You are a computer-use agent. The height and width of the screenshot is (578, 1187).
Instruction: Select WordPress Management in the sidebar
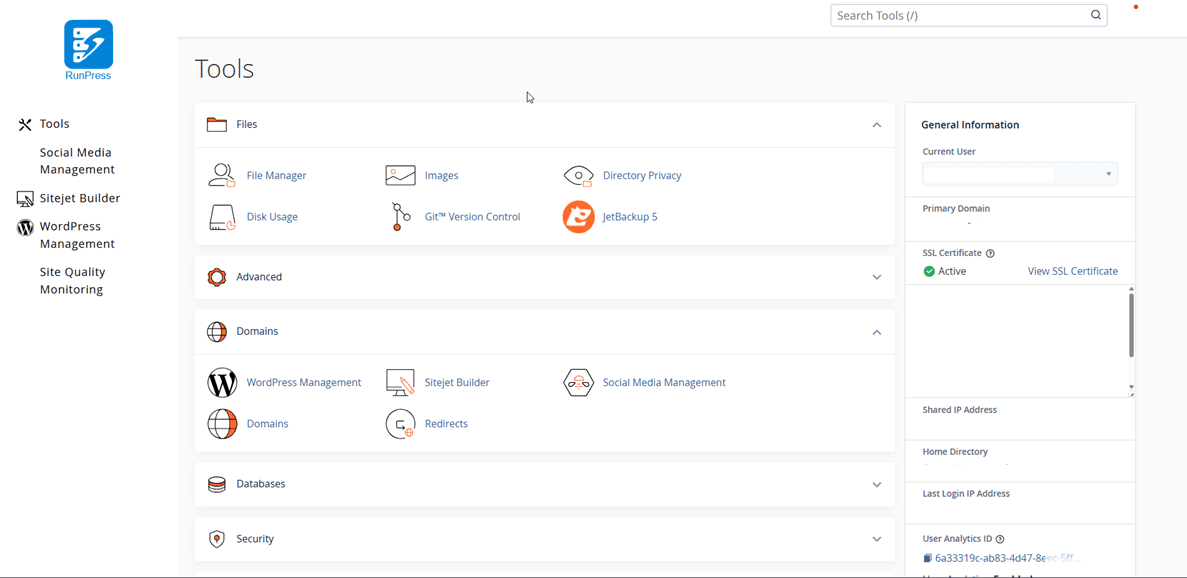coord(77,235)
